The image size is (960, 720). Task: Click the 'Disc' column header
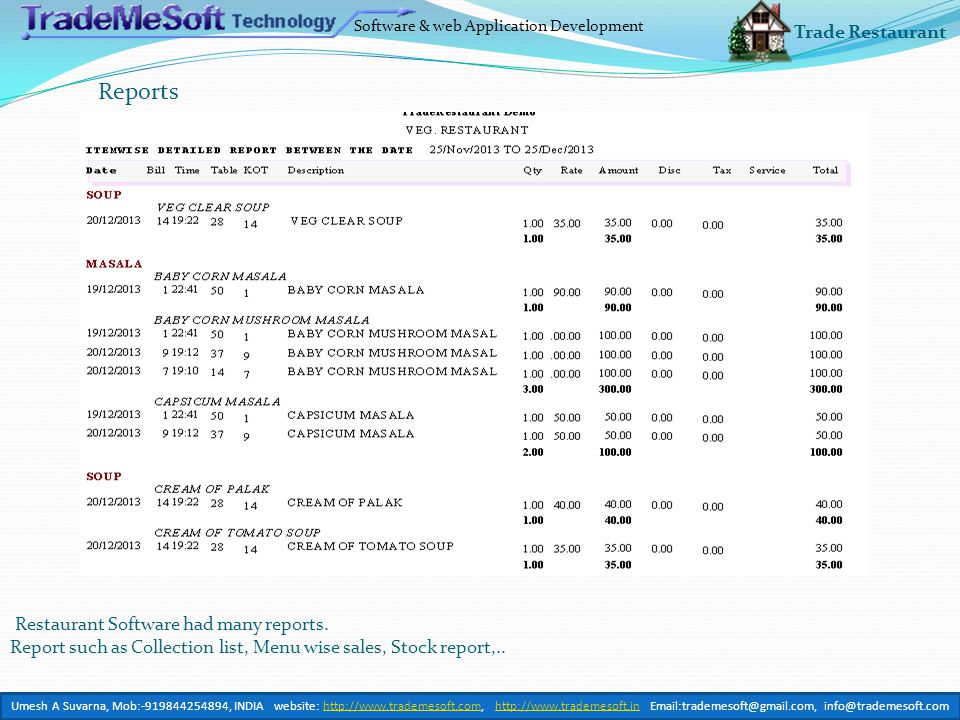[669, 170]
